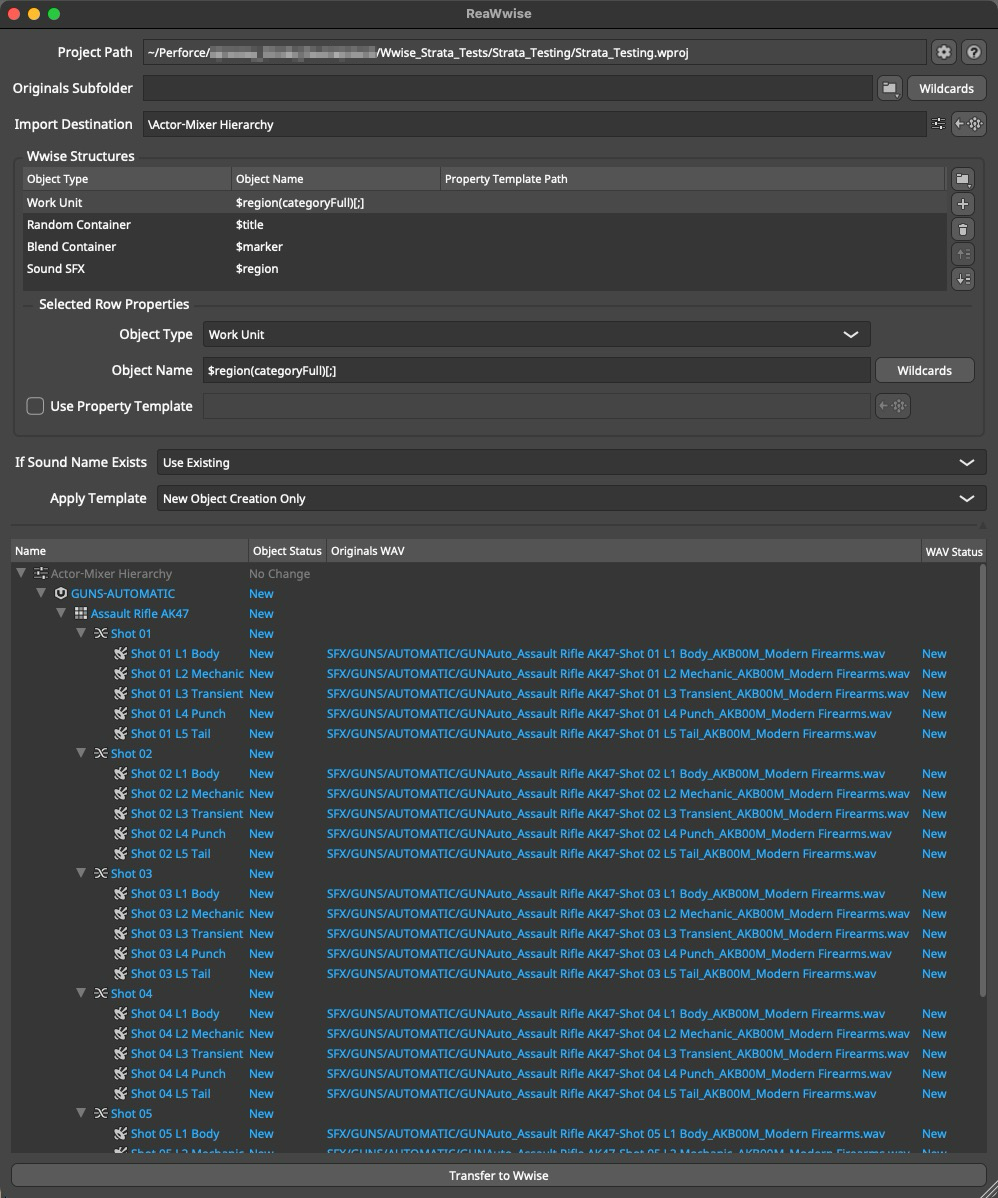This screenshot has height=1198, width=998.
Task: Click the Shot 02 L3 Transient sound icon
Action: click(121, 814)
